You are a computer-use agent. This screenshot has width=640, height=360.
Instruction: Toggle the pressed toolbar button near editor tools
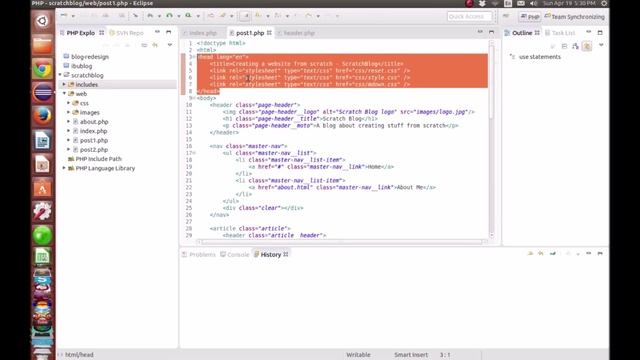(x=245, y=16)
